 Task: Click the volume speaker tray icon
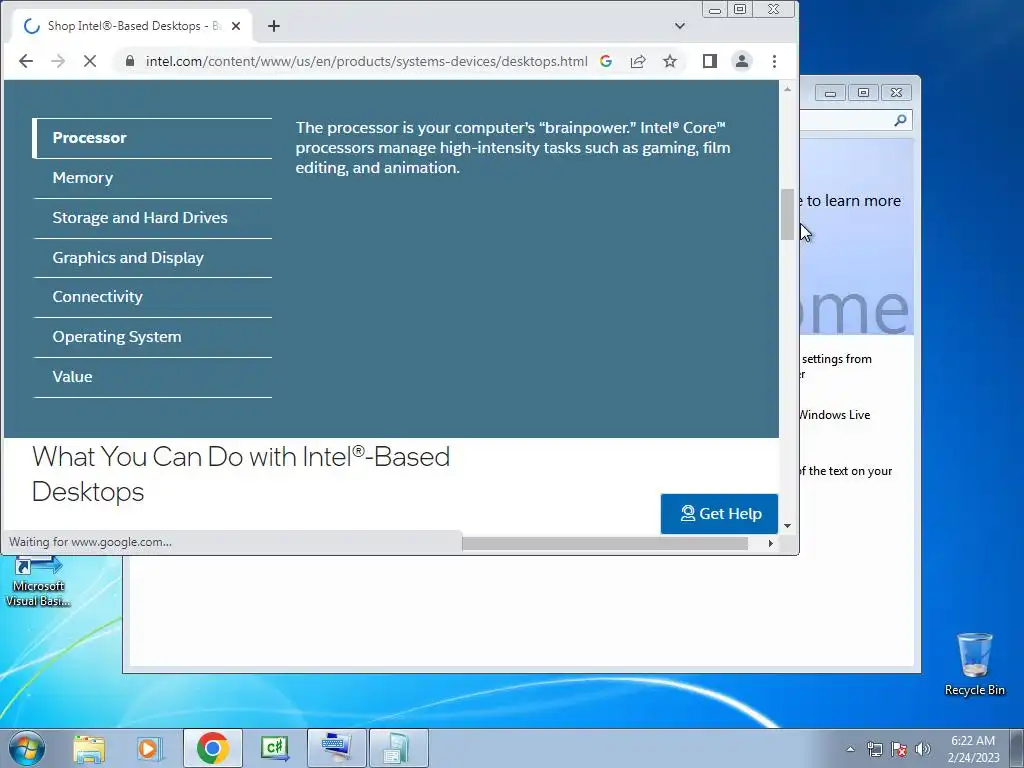coord(923,749)
